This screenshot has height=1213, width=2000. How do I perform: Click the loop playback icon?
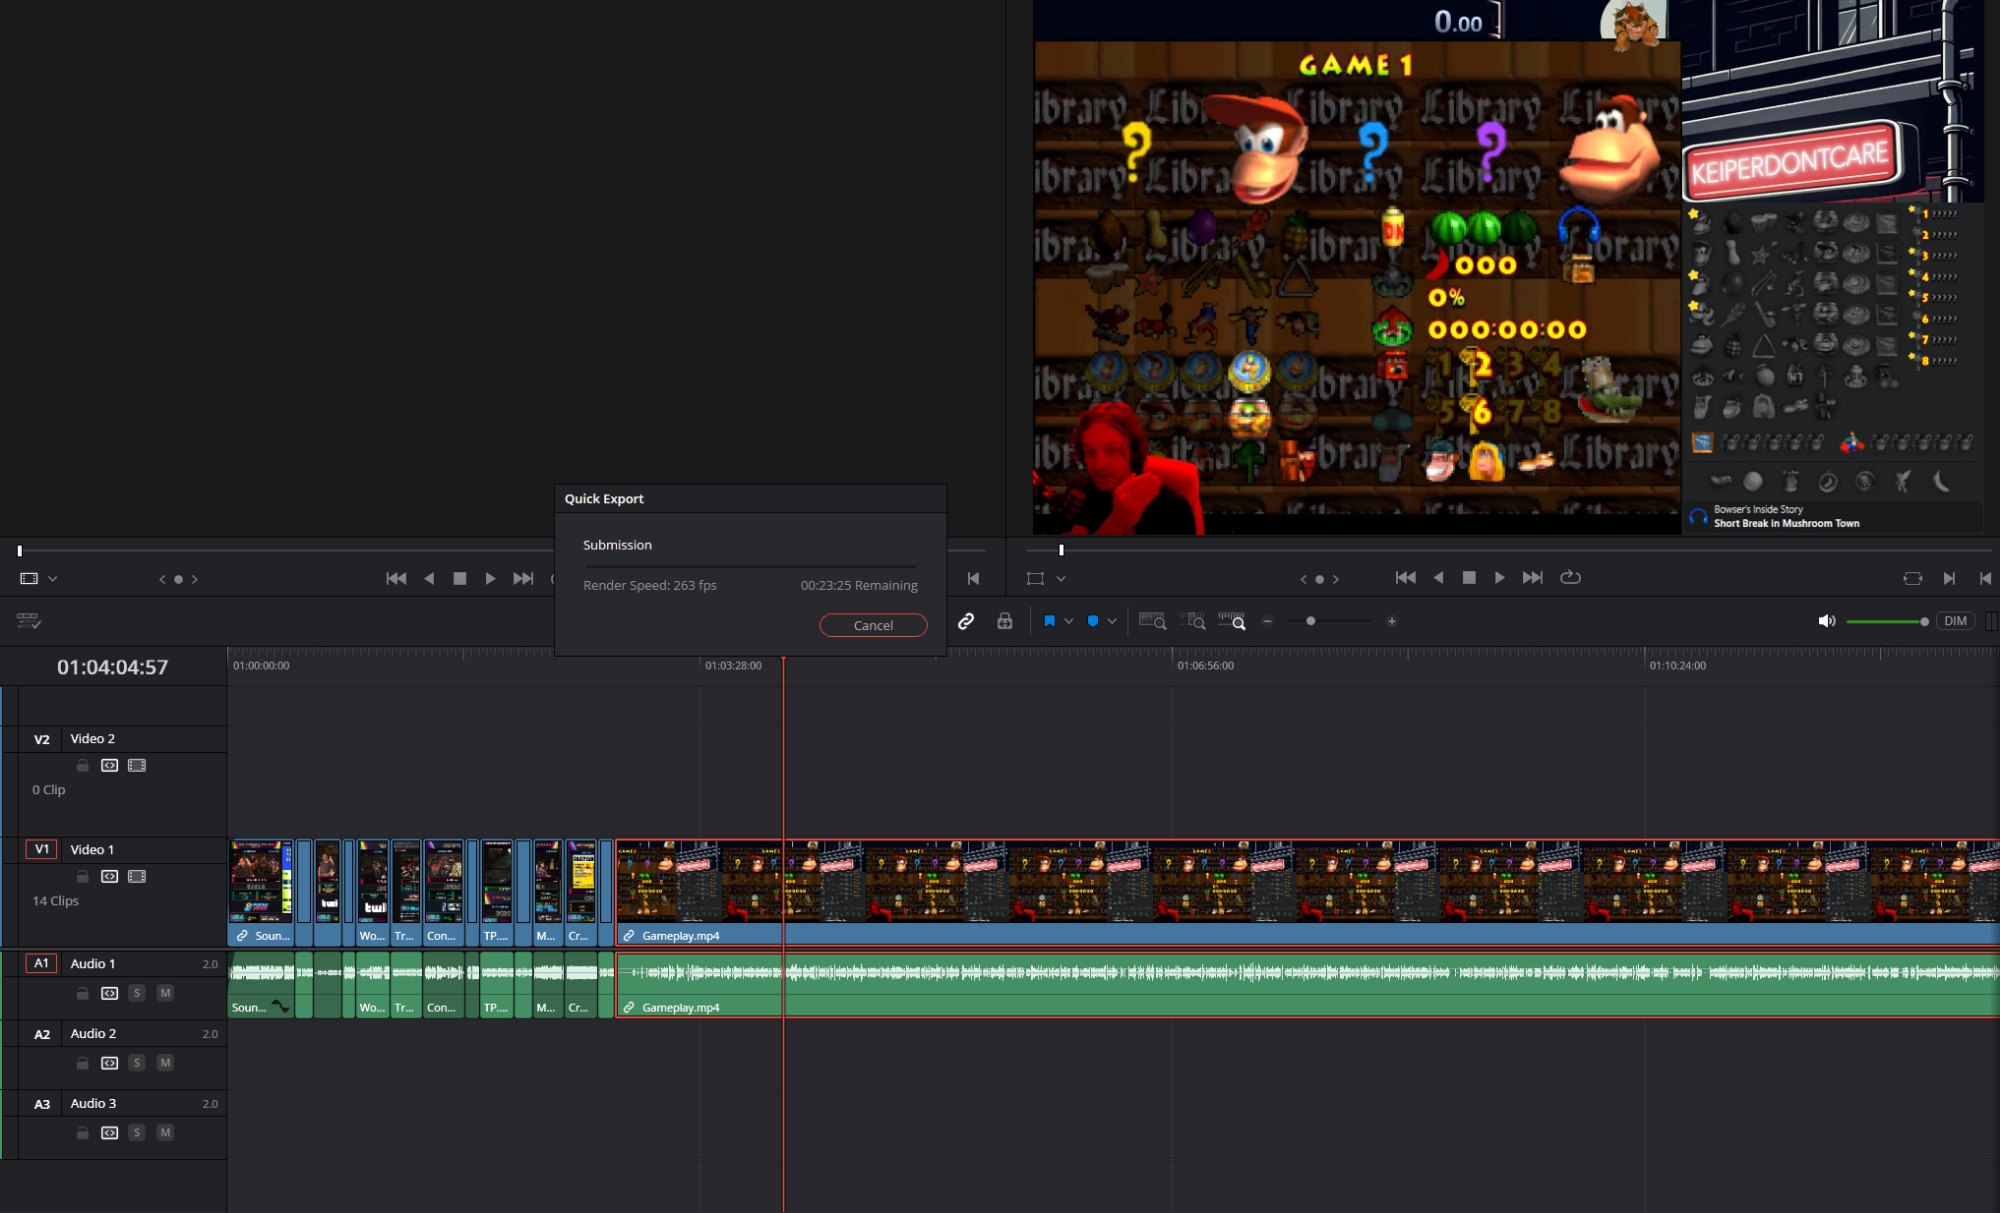pyautogui.click(x=1570, y=578)
